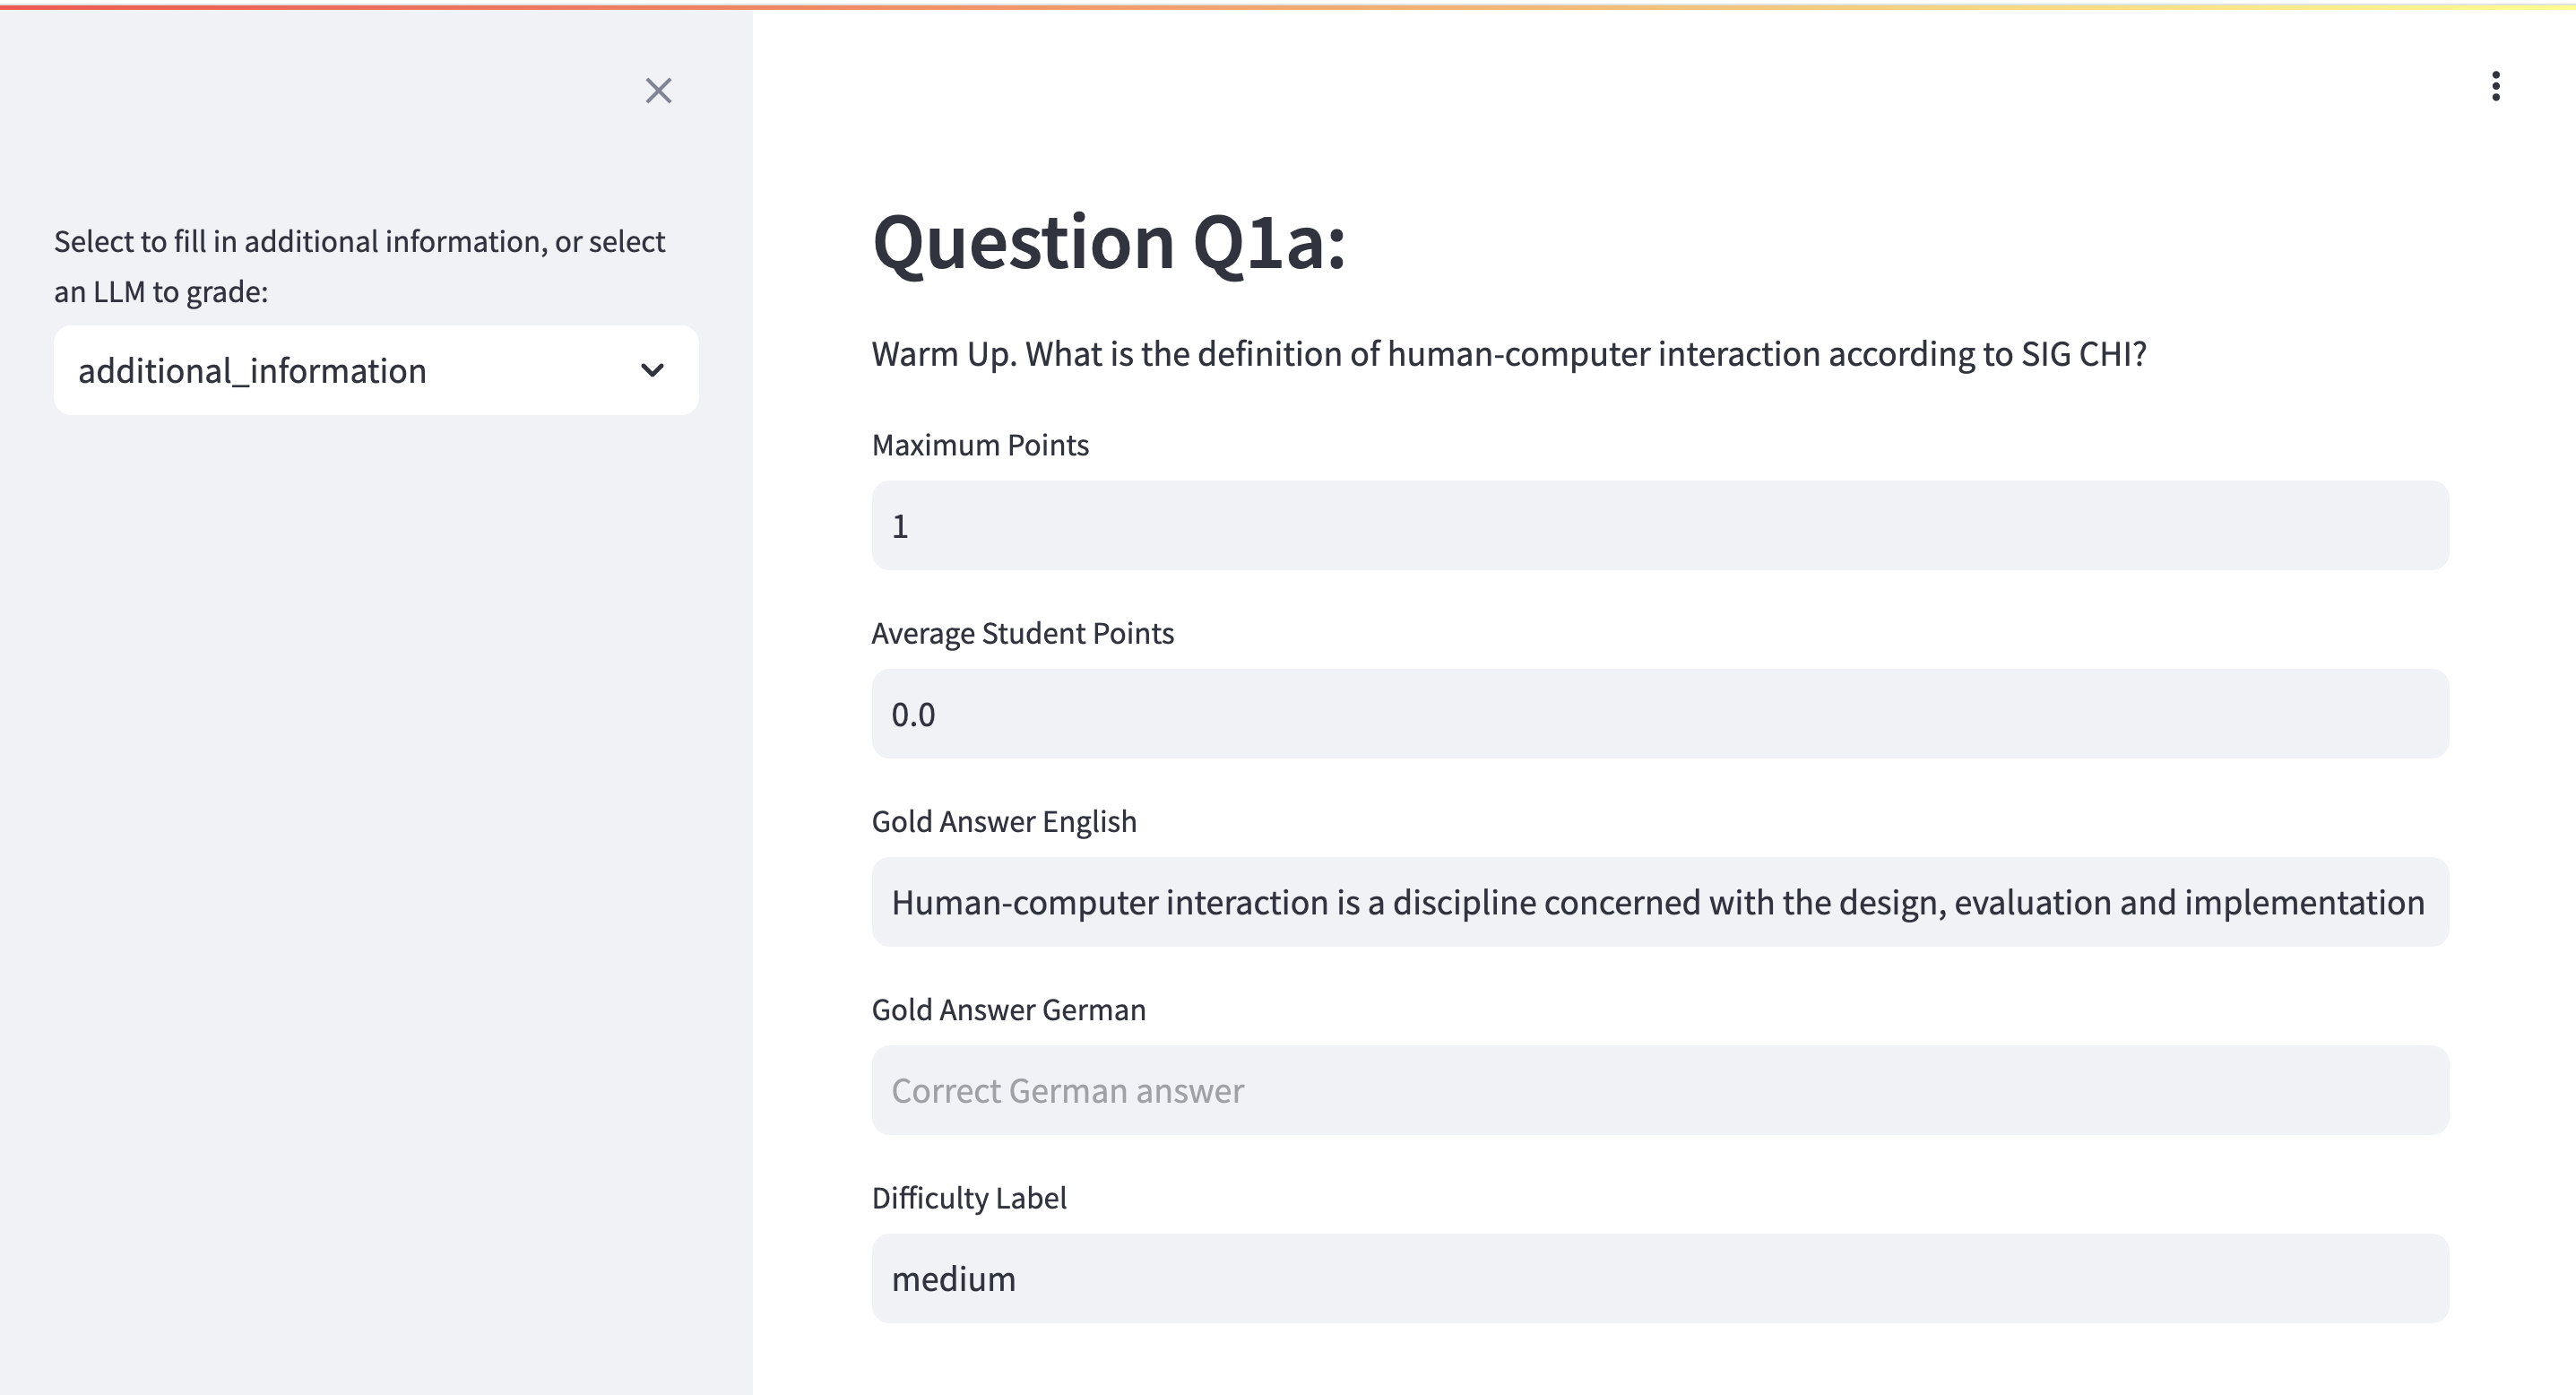Image resolution: width=2576 pixels, height=1395 pixels.
Task: Click the Average Student Points field
Action: pyautogui.click(x=1660, y=714)
